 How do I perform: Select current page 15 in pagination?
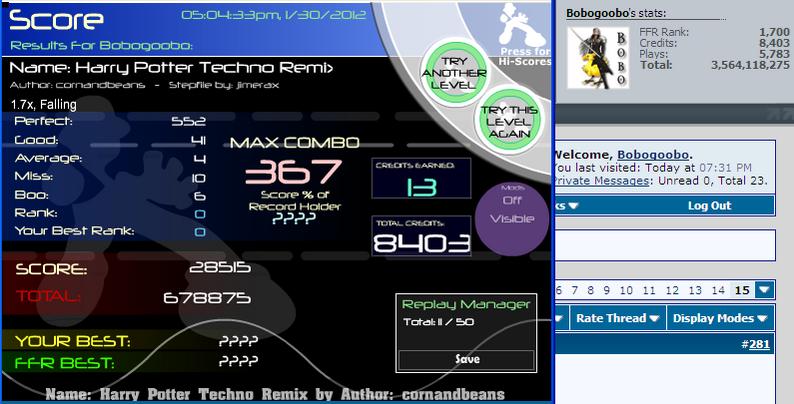(x=742, y=290)
